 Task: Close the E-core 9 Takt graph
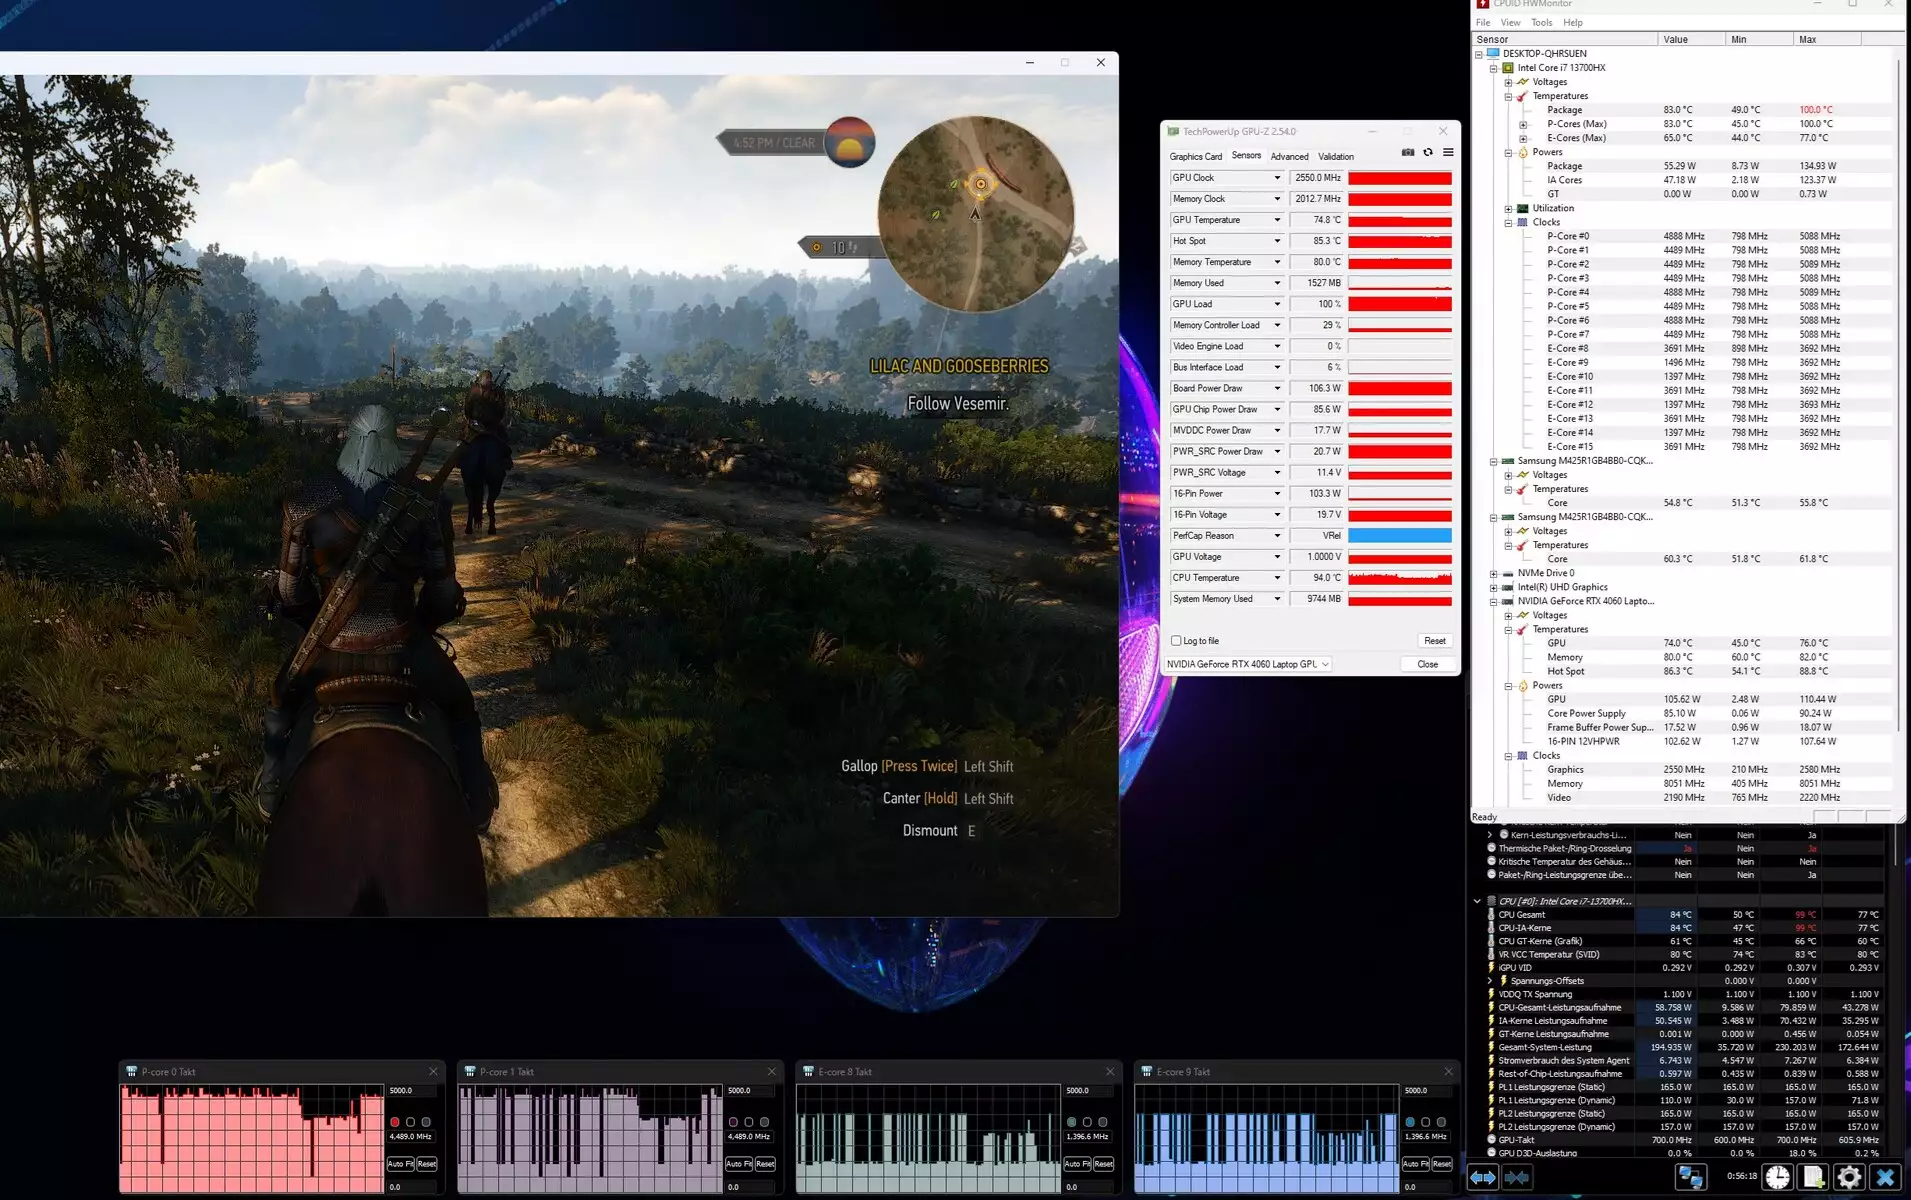1448,1071
